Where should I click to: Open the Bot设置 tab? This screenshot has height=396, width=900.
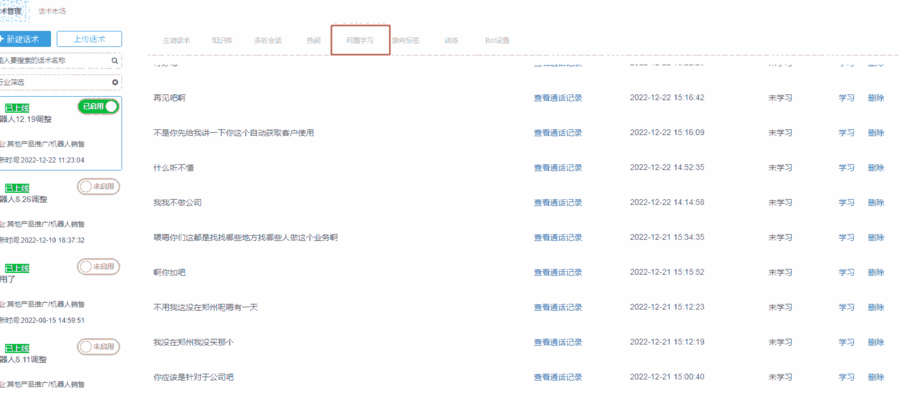pos(497,41)
